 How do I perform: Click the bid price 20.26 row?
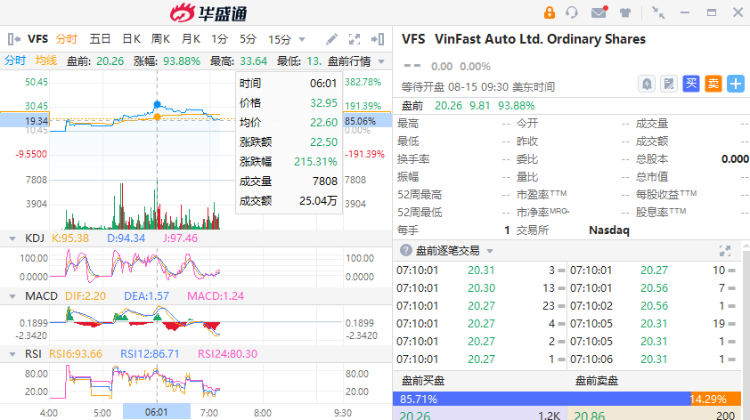pyautogui.click(x=480, y=415)
